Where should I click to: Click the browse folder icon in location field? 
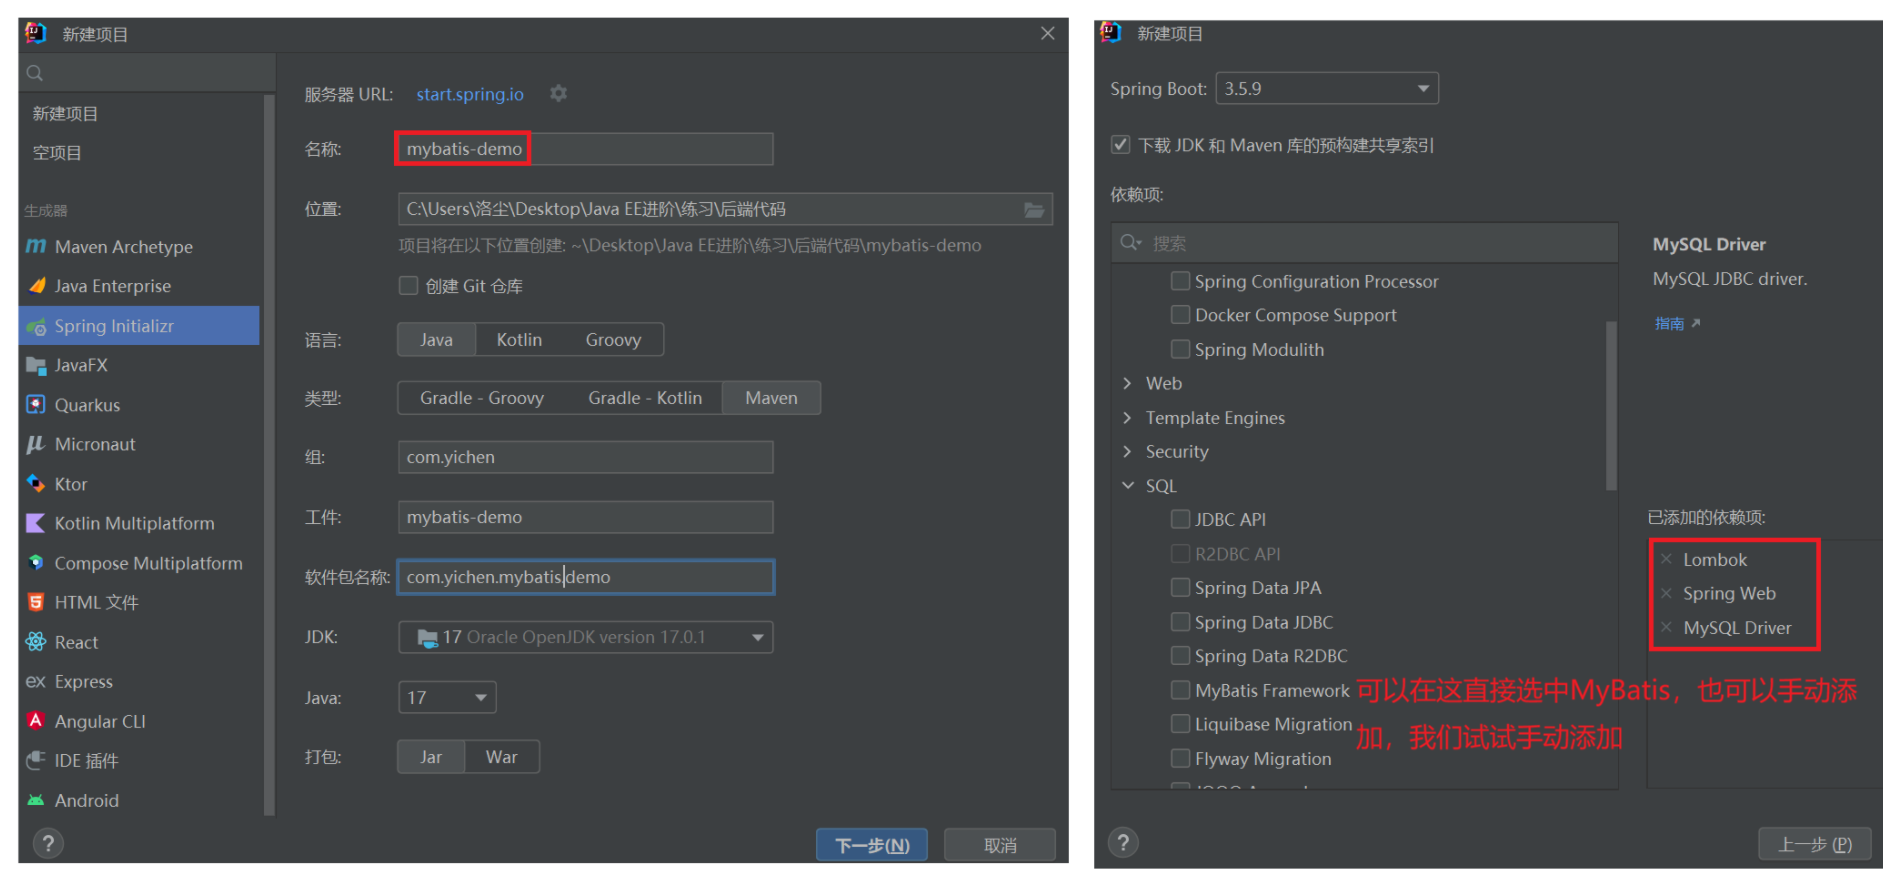pyautogui.click(x=1034, y=210)
